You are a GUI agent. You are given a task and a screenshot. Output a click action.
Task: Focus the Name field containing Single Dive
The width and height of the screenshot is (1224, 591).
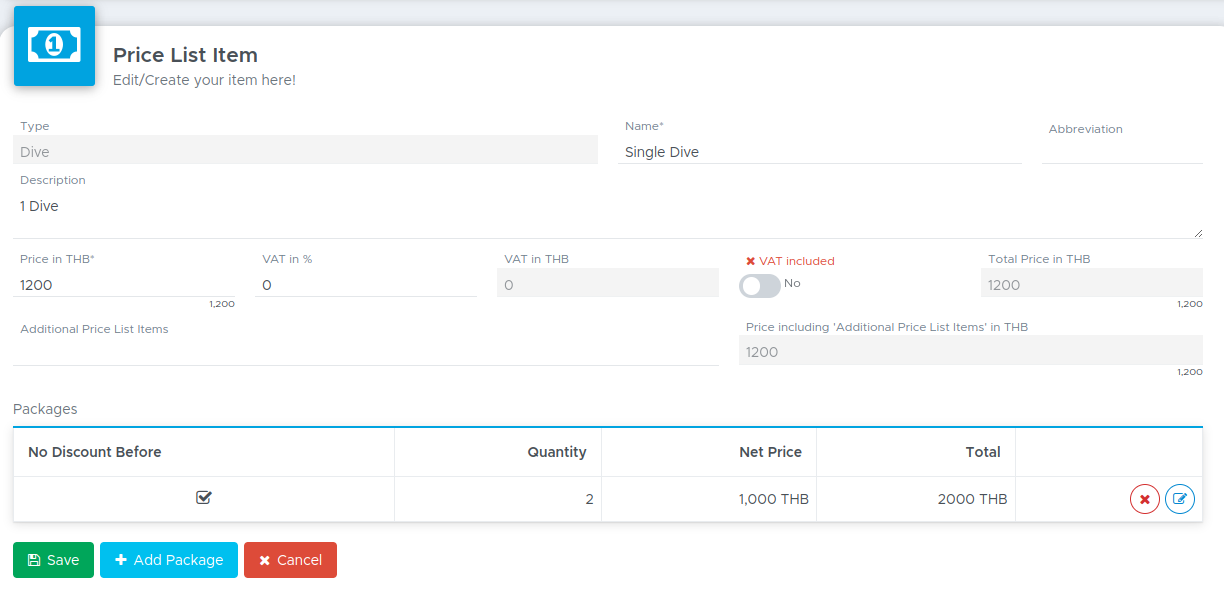point(820,152)
